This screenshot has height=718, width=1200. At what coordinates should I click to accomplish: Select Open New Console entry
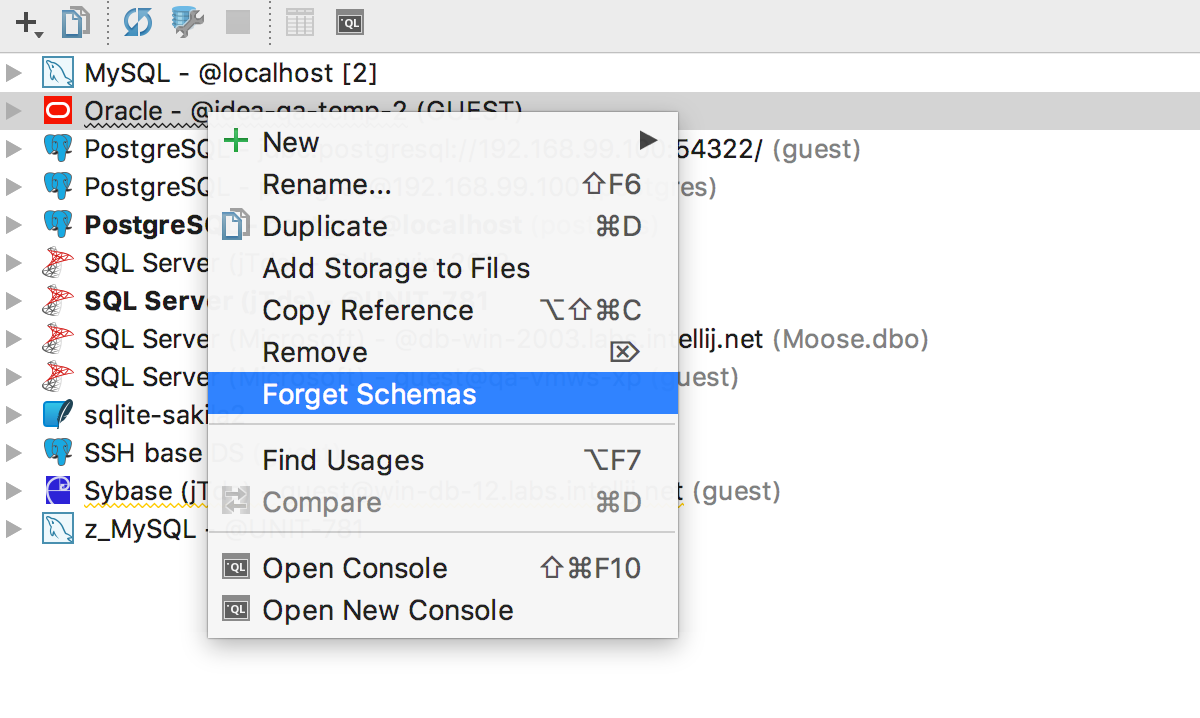[x=387, y=610]
